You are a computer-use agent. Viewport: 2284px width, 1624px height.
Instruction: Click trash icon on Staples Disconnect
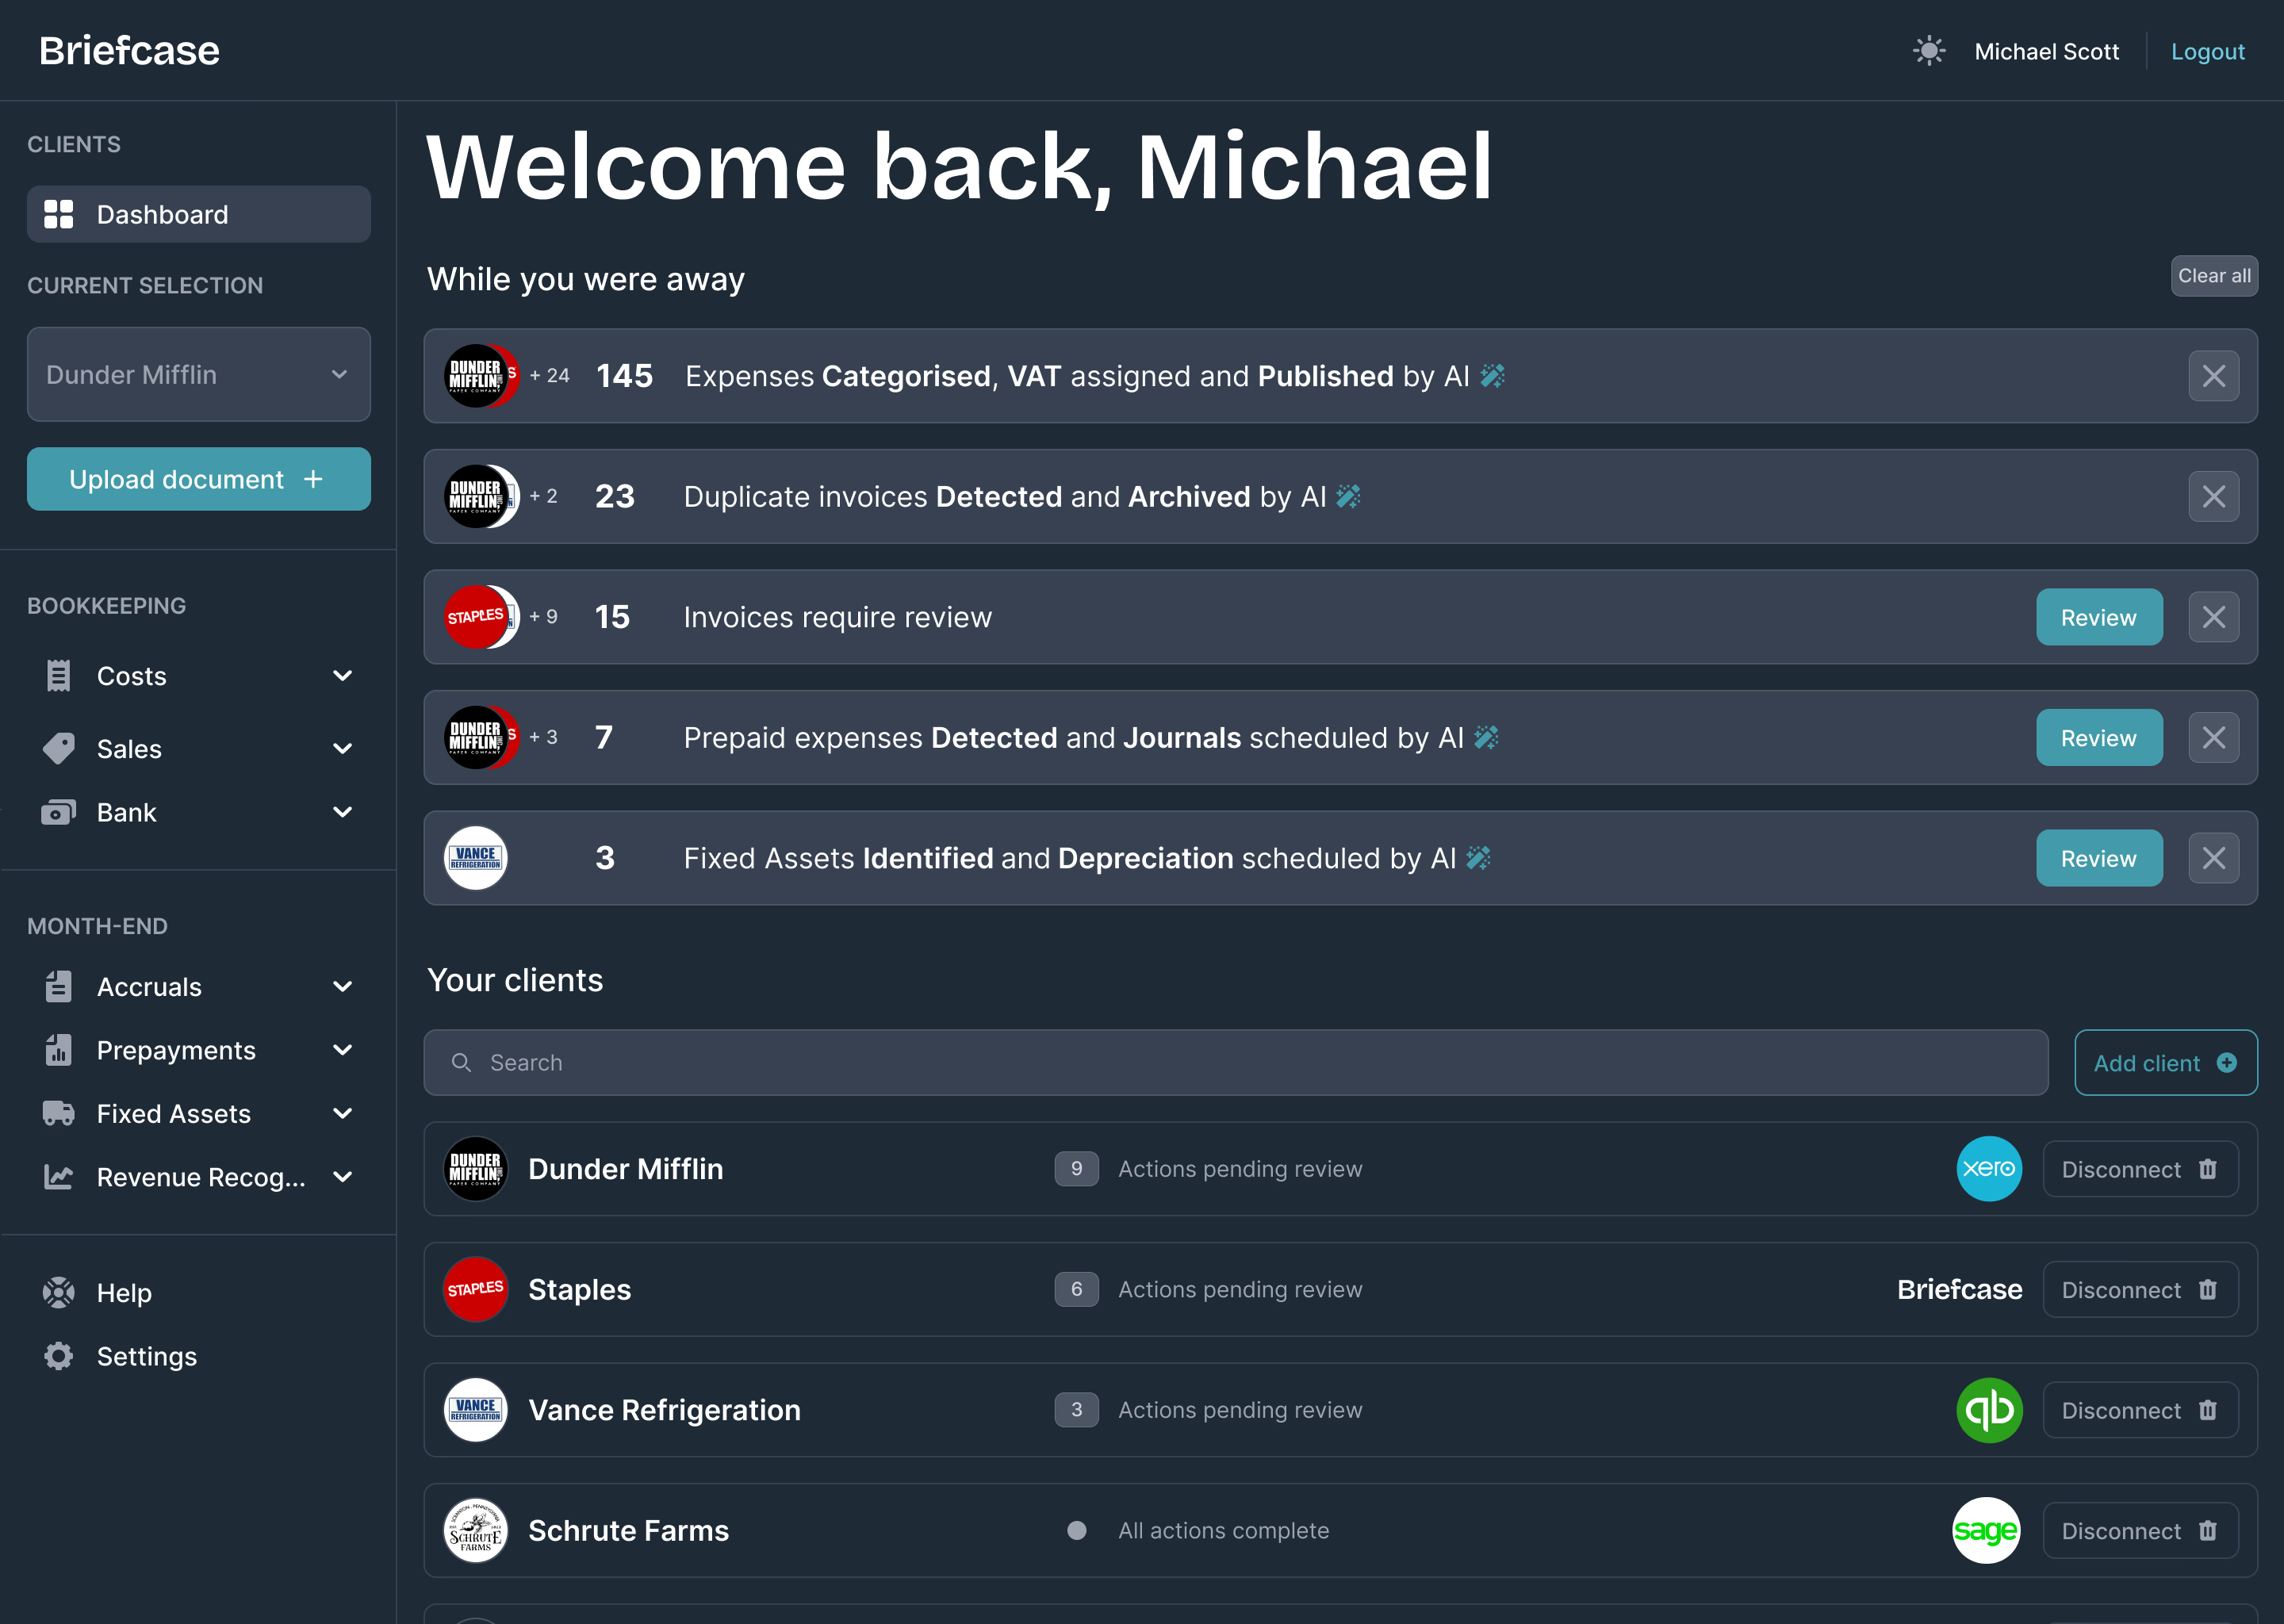tap(2208, 1290)
